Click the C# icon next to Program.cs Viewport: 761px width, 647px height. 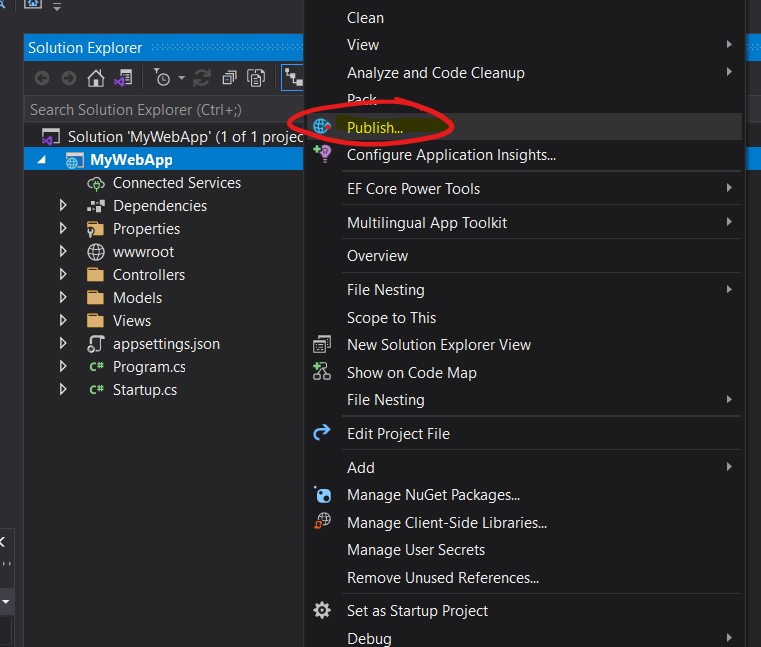96,366
